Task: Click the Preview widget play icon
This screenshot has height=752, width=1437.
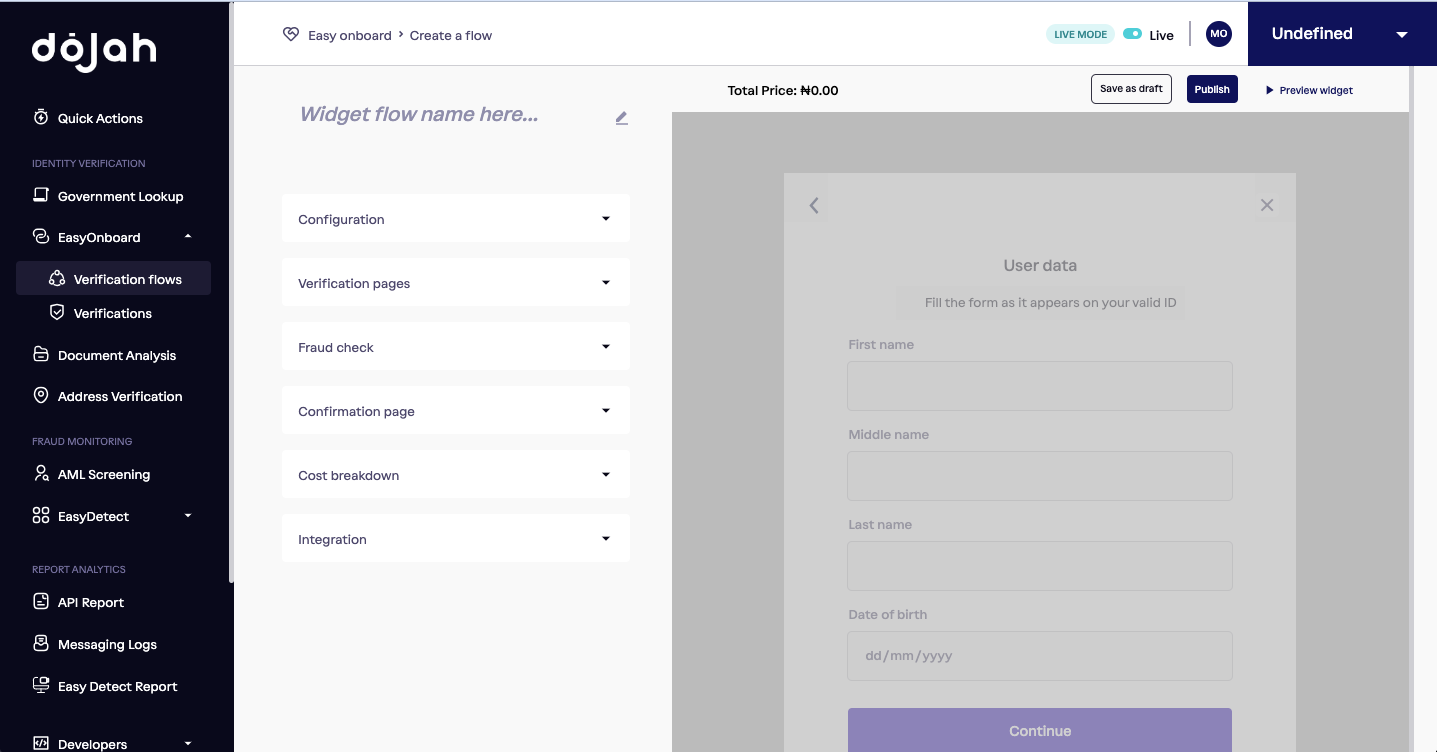Action: click(1270, 90)
